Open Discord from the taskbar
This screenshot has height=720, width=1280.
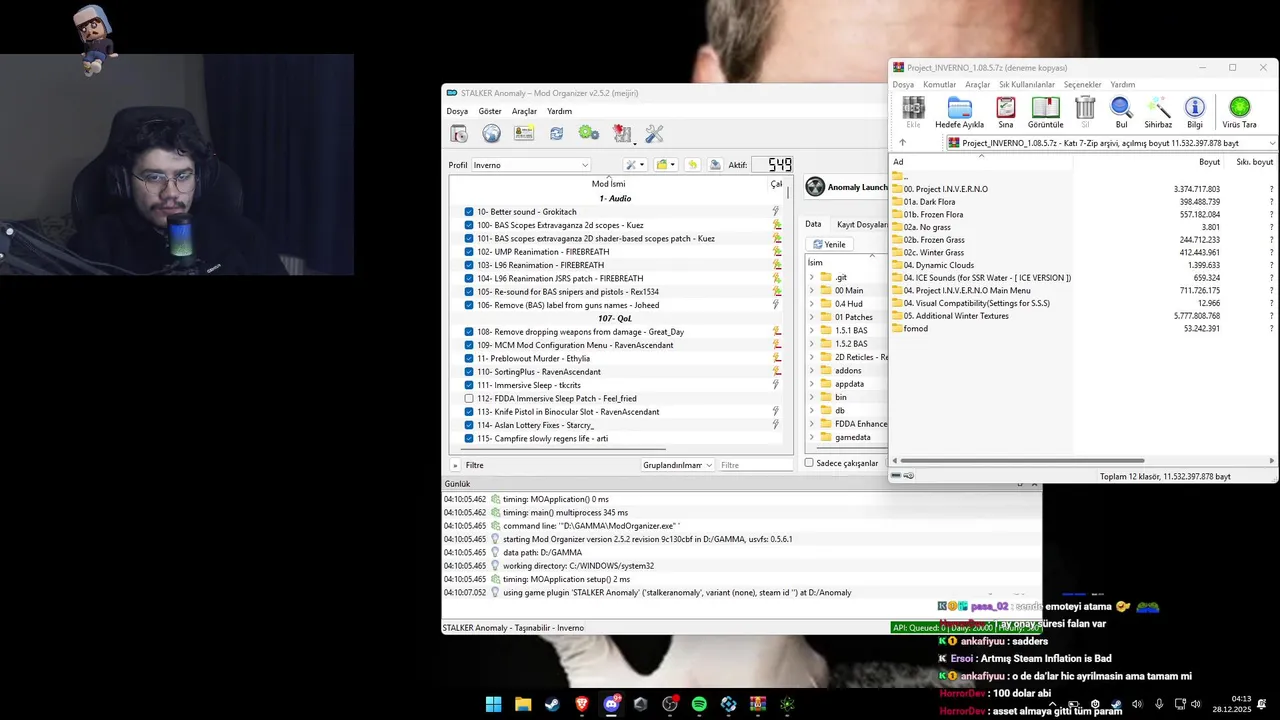point(611,704)
